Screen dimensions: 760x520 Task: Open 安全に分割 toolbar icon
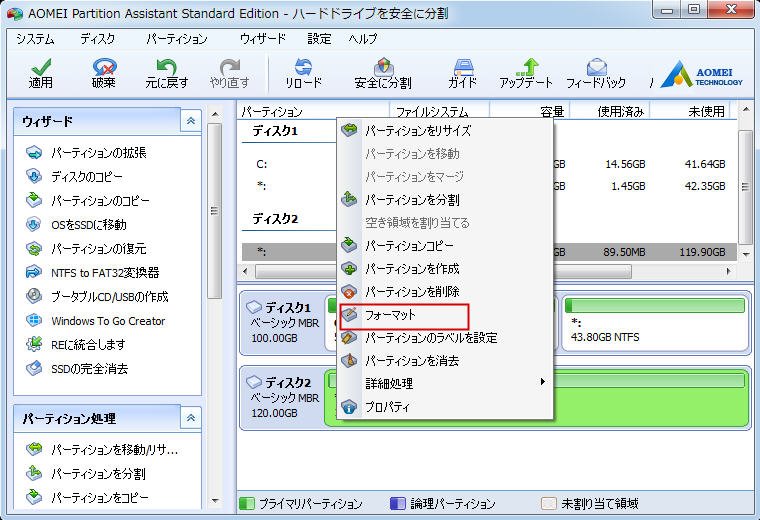coord(383,74)
